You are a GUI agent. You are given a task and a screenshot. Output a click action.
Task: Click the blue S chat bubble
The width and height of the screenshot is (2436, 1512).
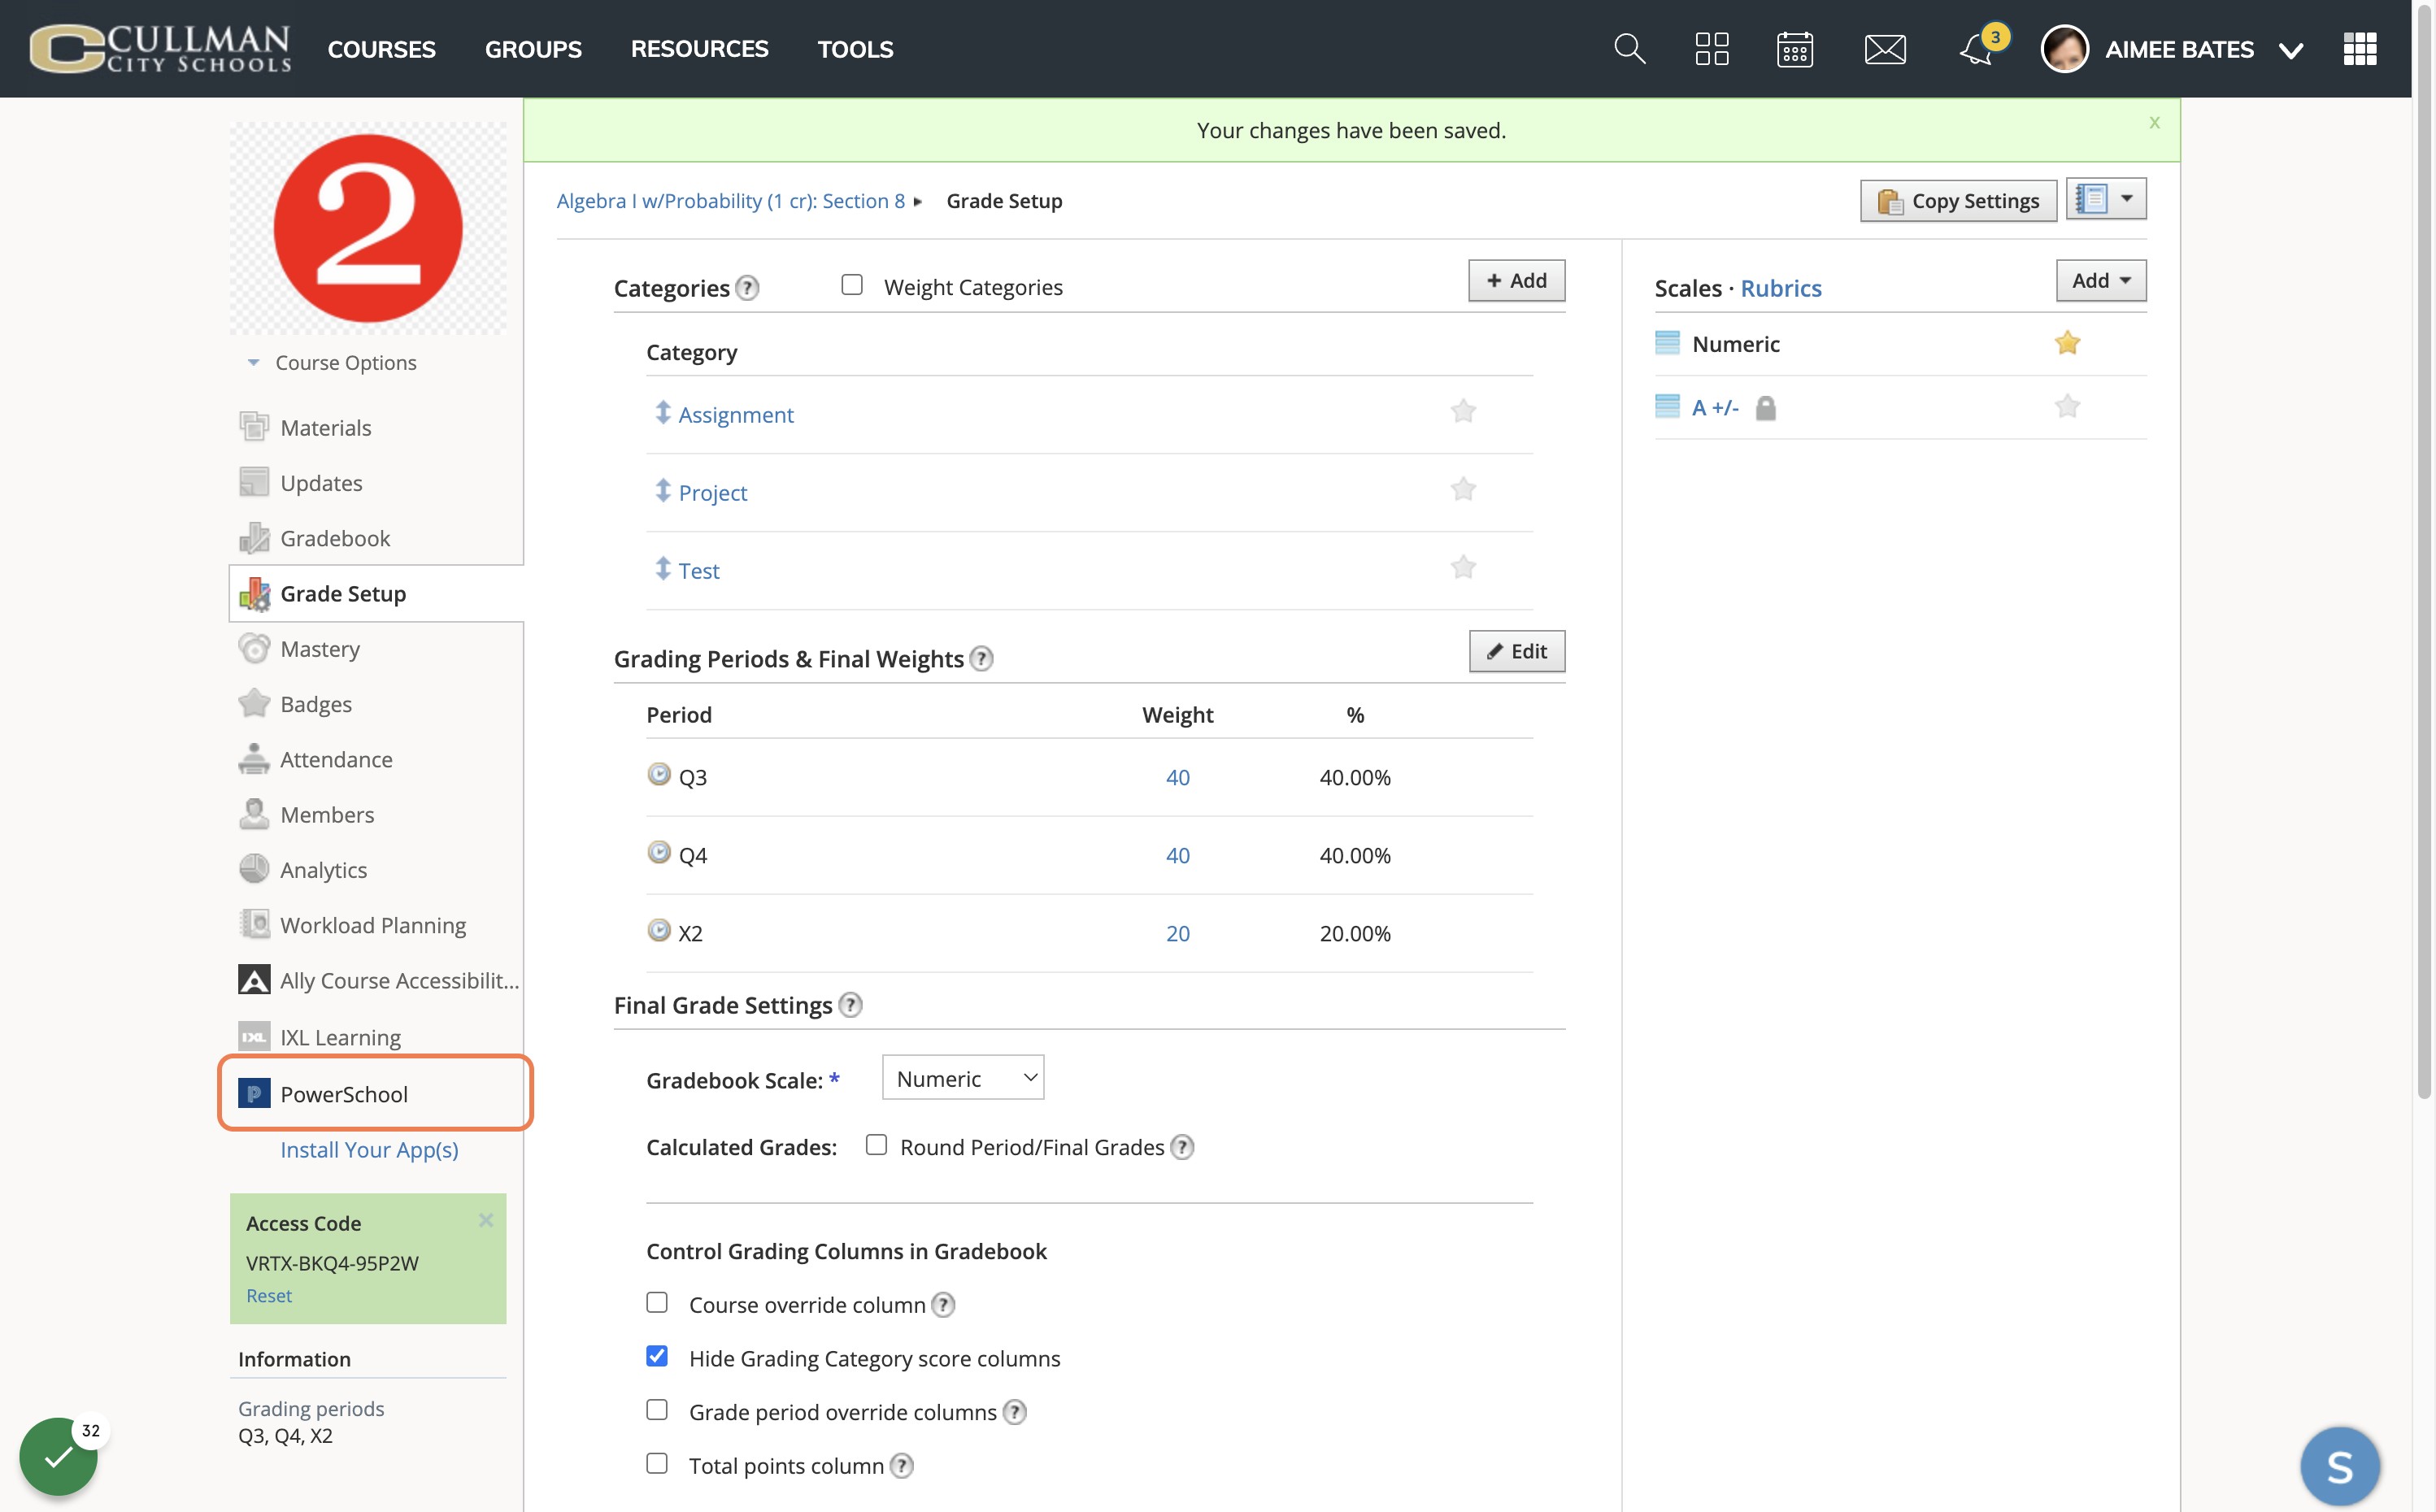point(2339,1466)
